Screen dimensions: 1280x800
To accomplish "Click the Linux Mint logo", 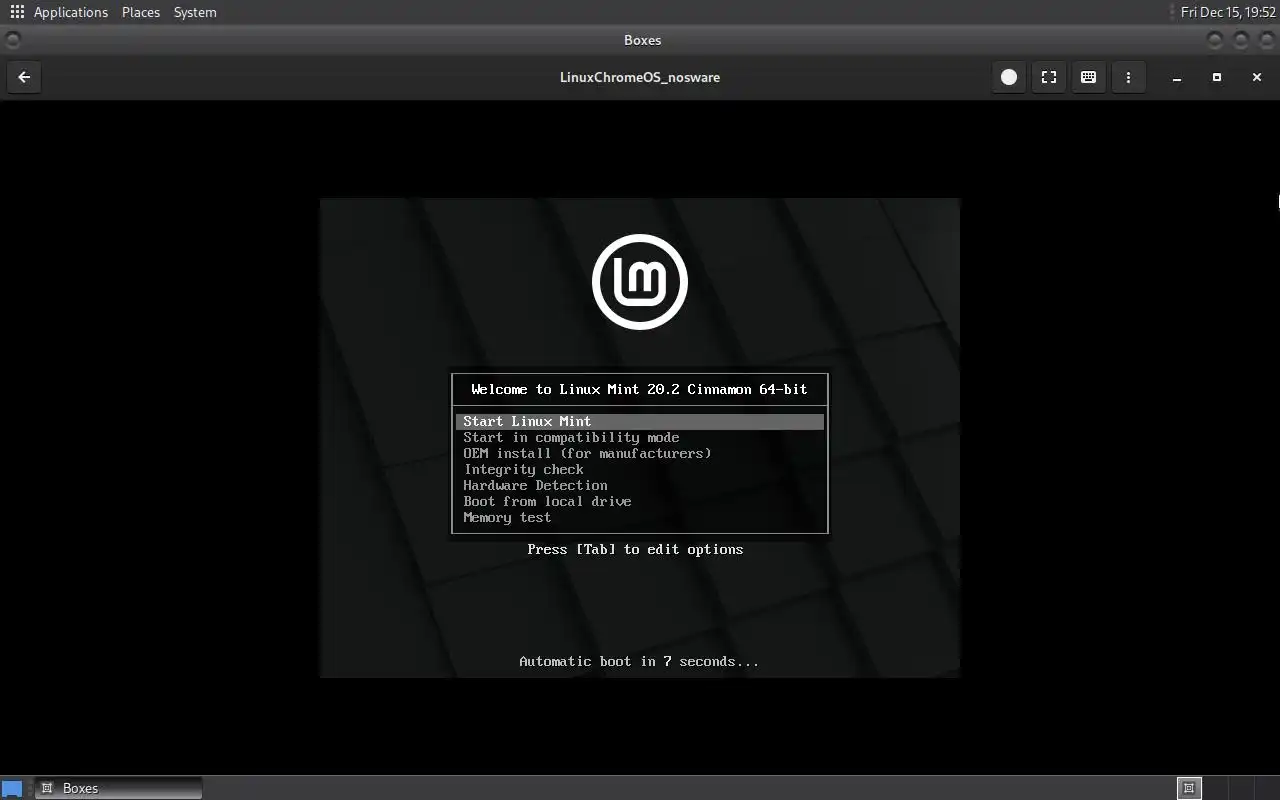I will 640,282.
